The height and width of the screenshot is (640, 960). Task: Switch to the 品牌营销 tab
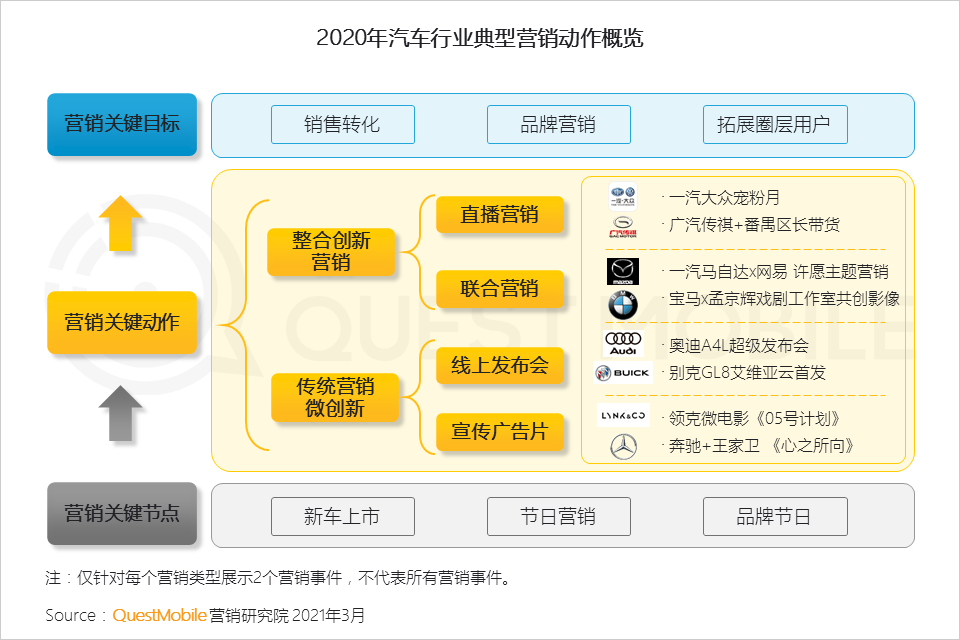pyautogui.click(x=558, y=124)
